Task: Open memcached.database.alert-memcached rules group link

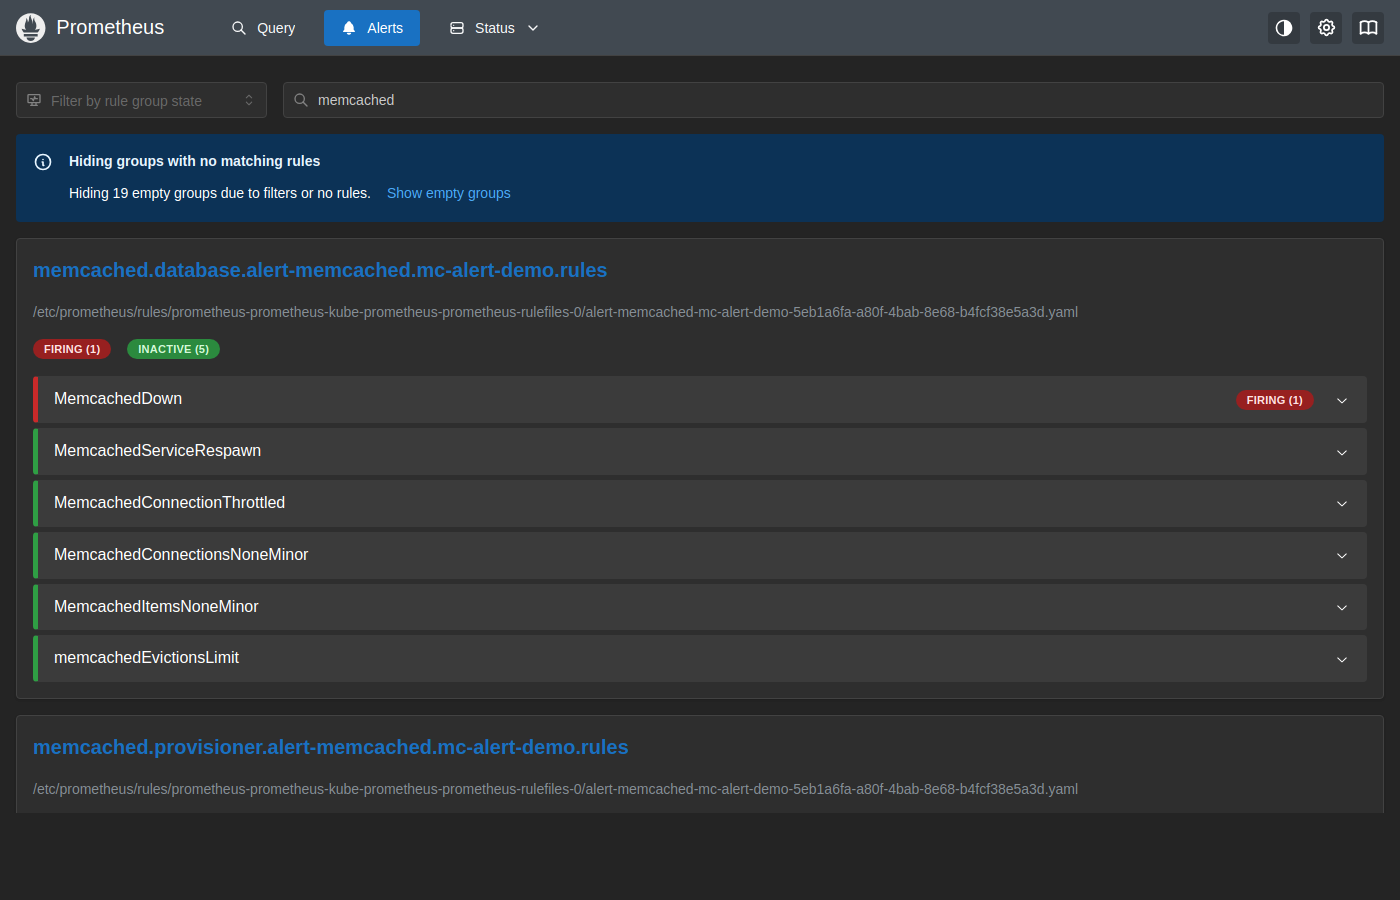Action: [x=320, y=270]
